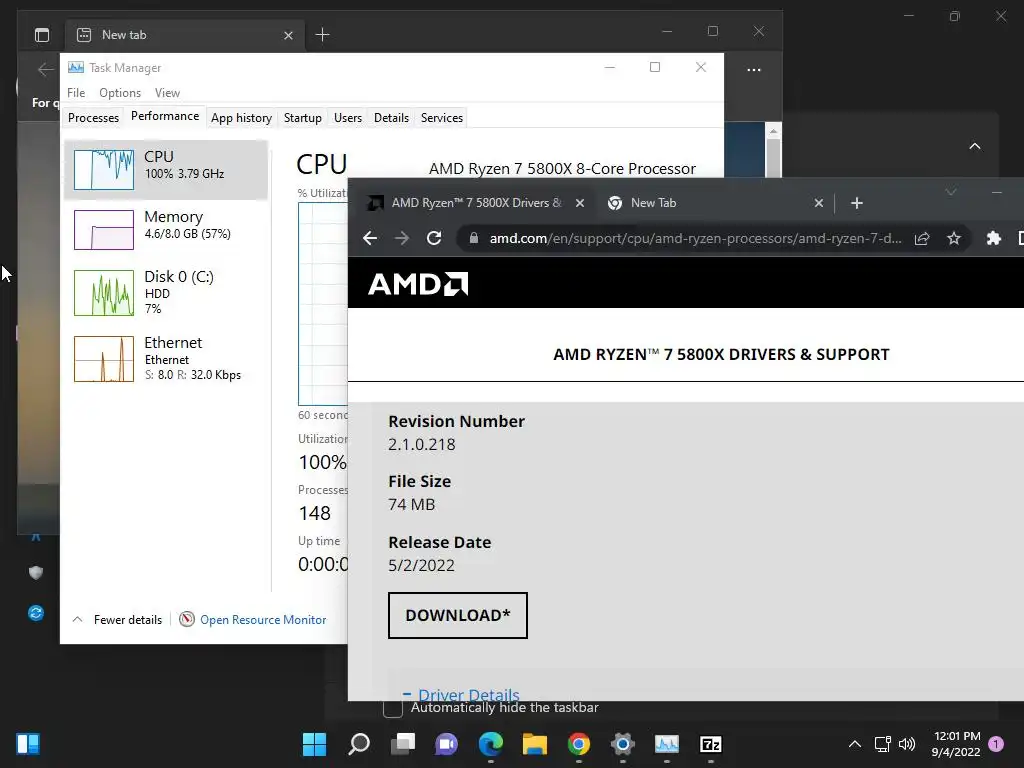
Task: Collapse Task Manager with Fewer details
Action: click(117, 620)
